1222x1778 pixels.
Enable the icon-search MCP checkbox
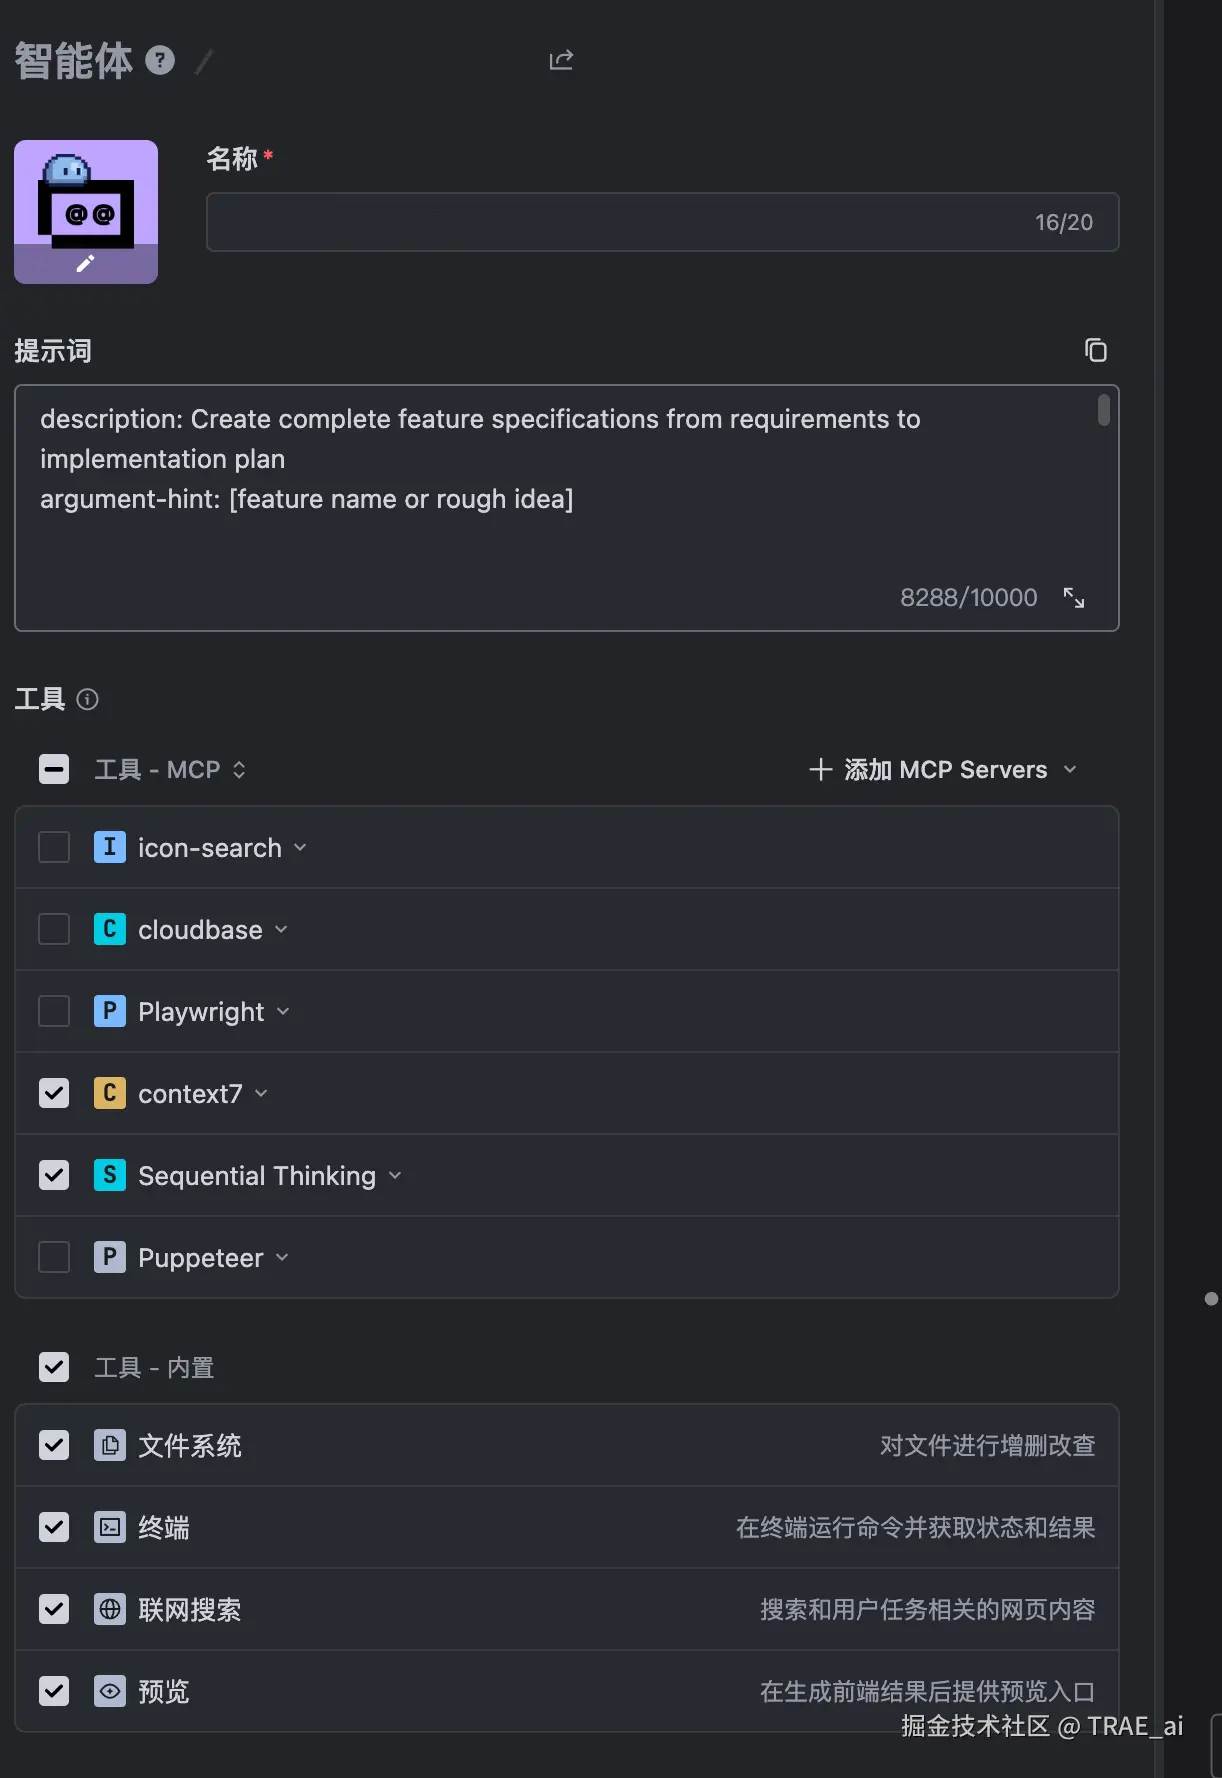pyautogui.click(x=54, y=847)
